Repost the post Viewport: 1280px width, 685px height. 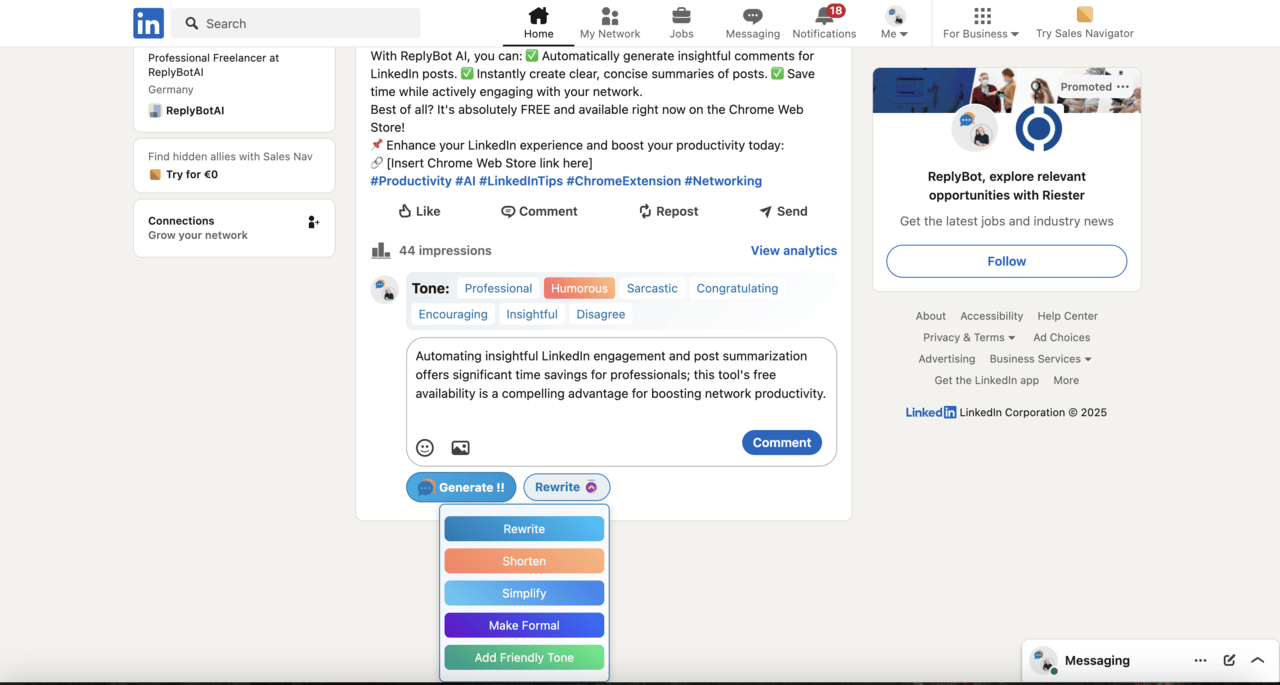pyautogui.click(x=668, y=211)
